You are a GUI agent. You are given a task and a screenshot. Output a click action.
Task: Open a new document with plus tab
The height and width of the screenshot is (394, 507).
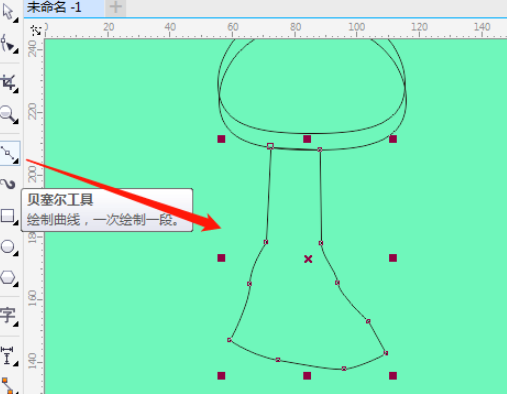[x=115, y=7]
